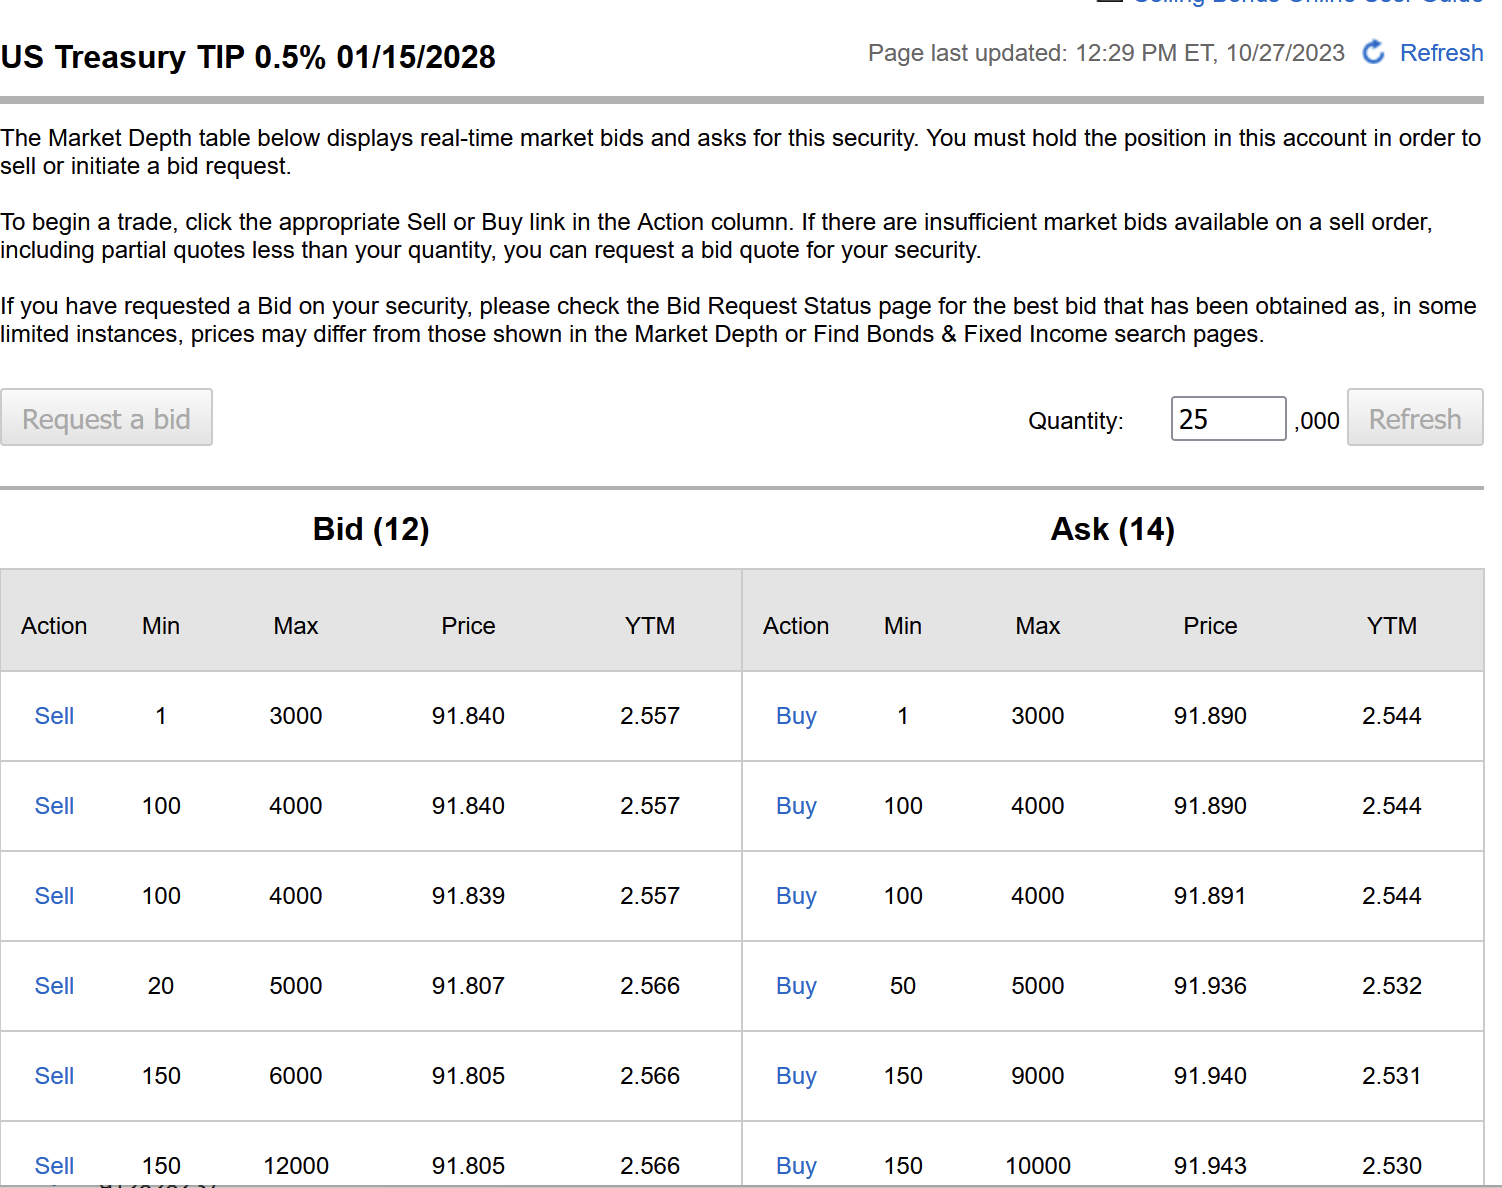Sell at bid price 91.807

[54, 986]
